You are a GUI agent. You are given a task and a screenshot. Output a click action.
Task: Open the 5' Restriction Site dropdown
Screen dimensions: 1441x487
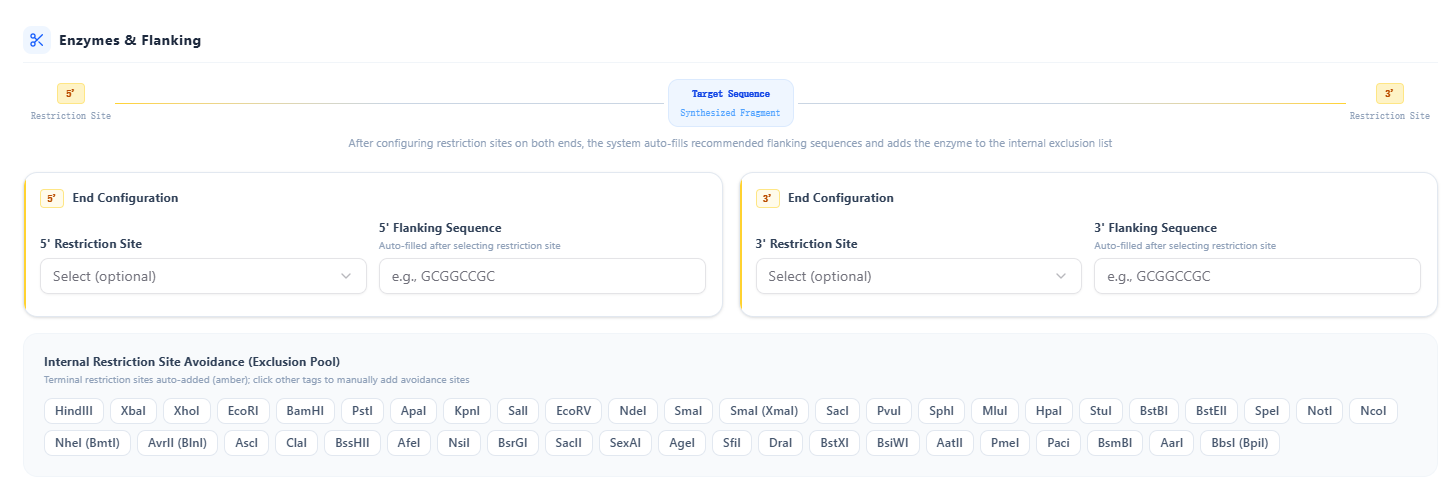tap(203, 276)
